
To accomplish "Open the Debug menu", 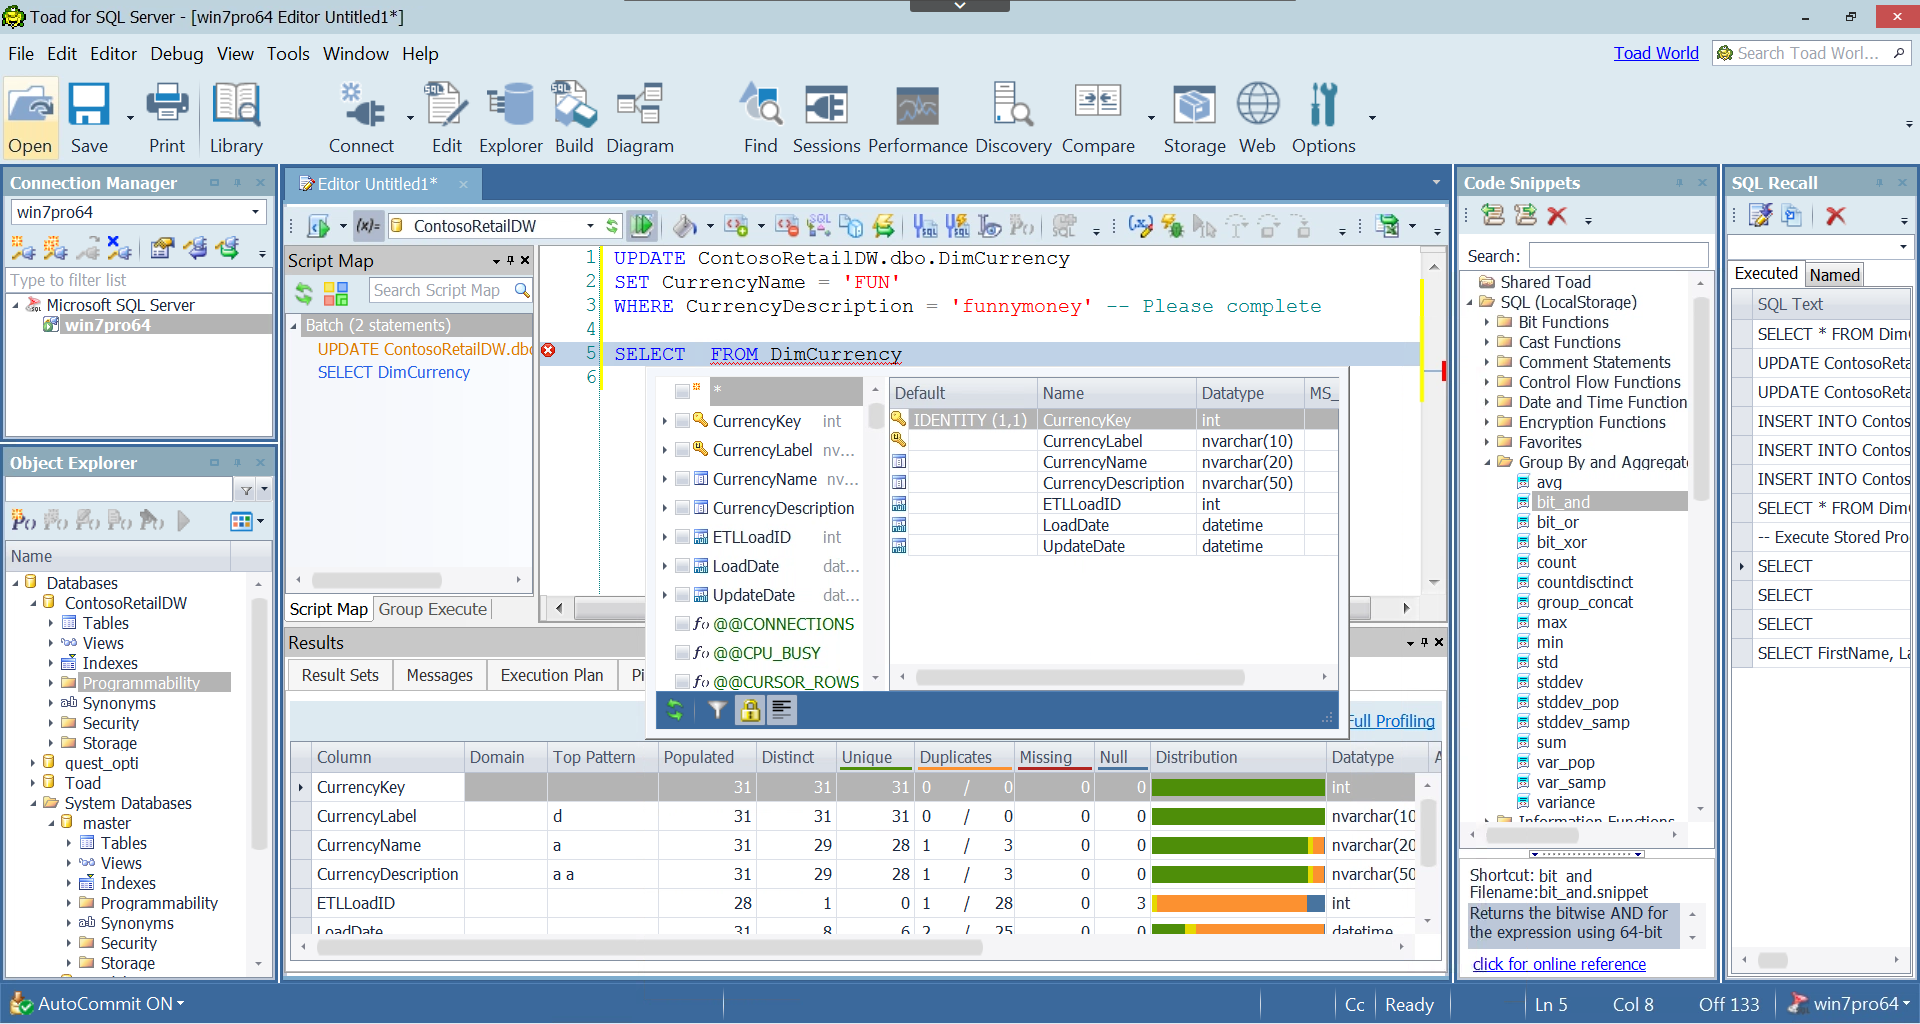I will (176, 54).
